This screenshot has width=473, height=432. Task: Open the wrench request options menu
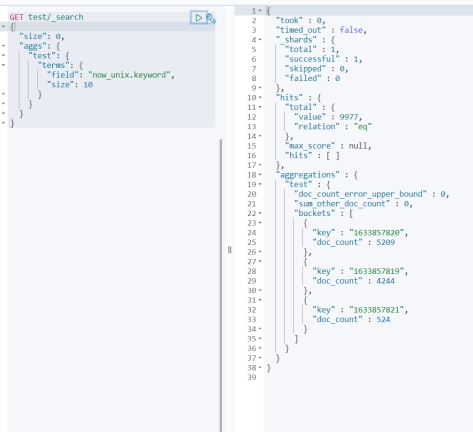click(211, 18)
